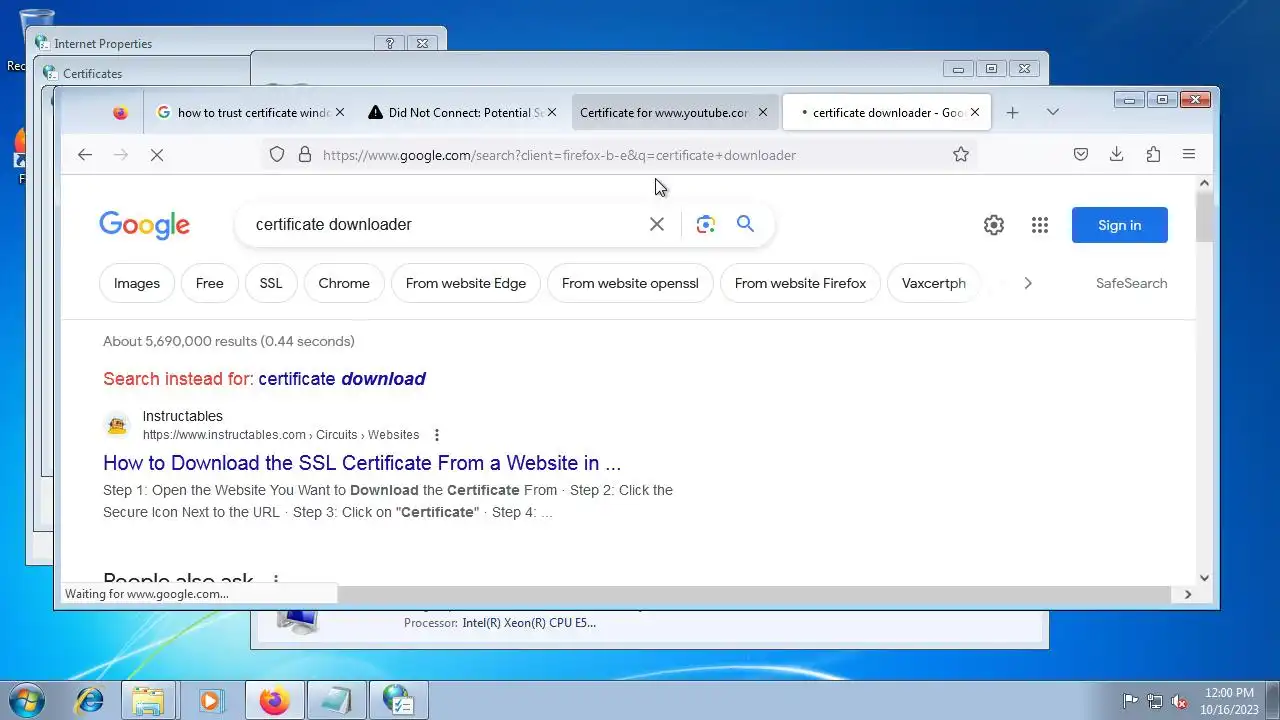Open Action Center flag icon
This screenshot has height=720, width=1280.
1131,701
